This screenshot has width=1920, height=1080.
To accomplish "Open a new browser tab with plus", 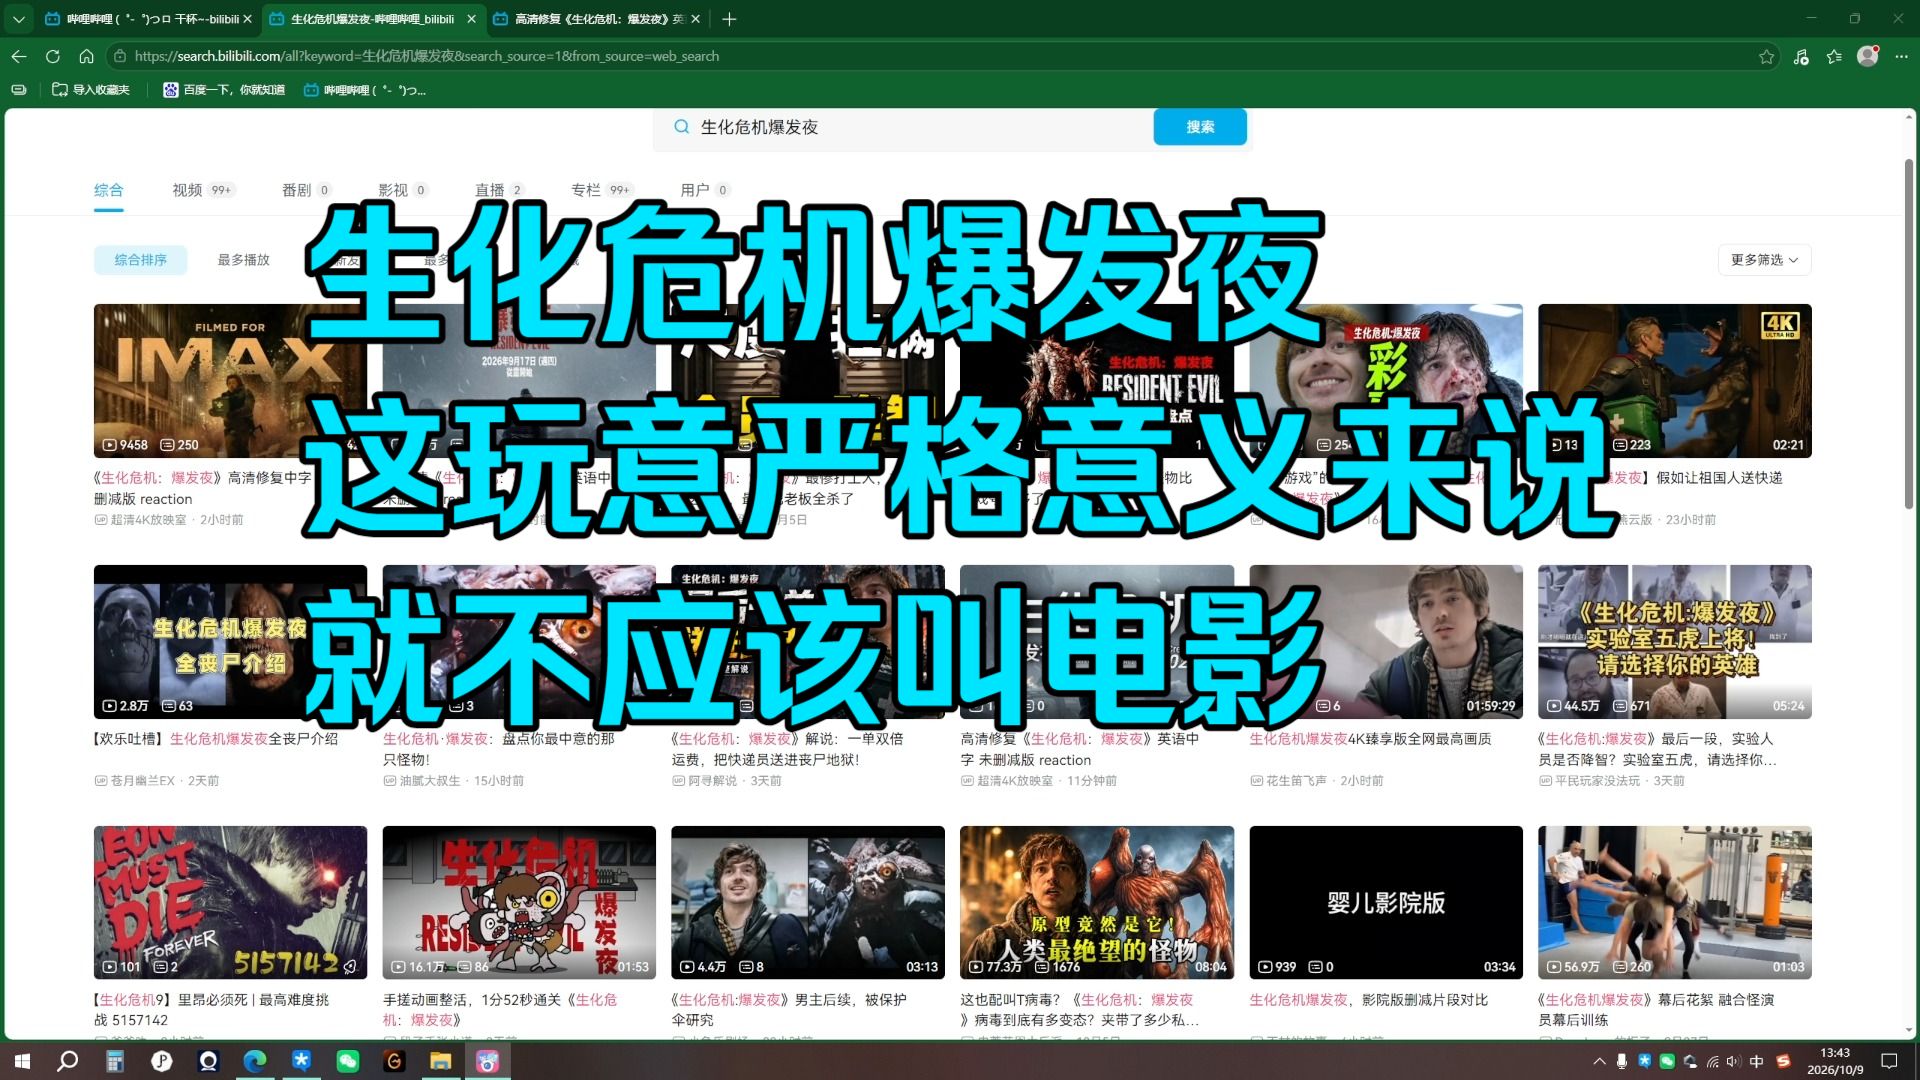I will point(729,19).
